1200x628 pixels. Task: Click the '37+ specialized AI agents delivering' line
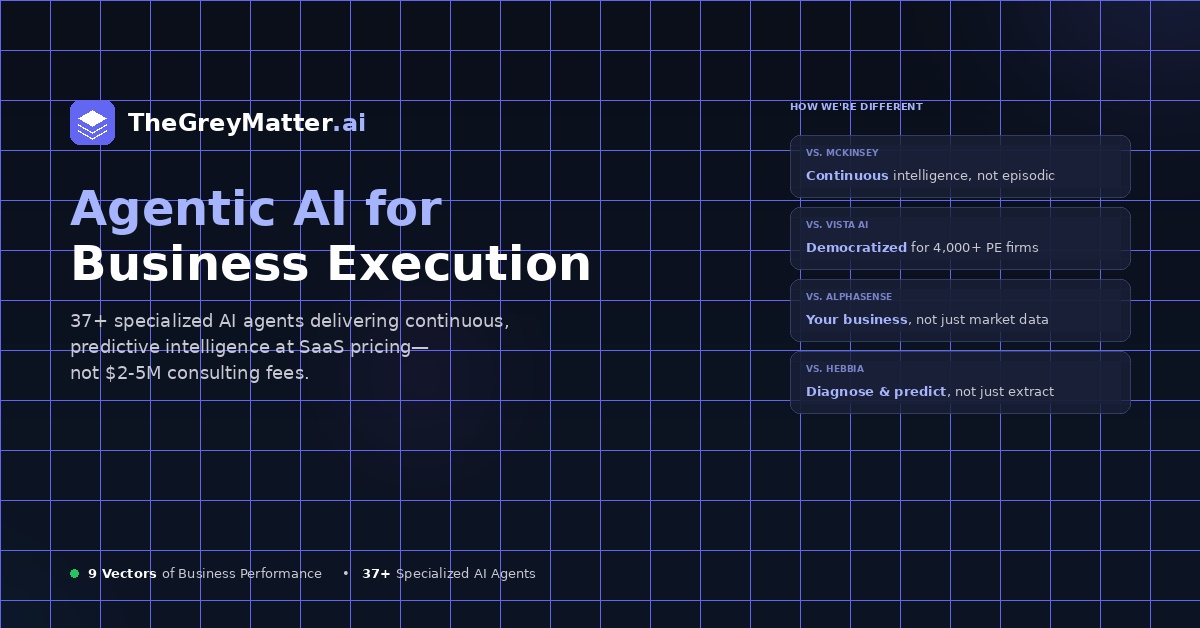[289, 322]
